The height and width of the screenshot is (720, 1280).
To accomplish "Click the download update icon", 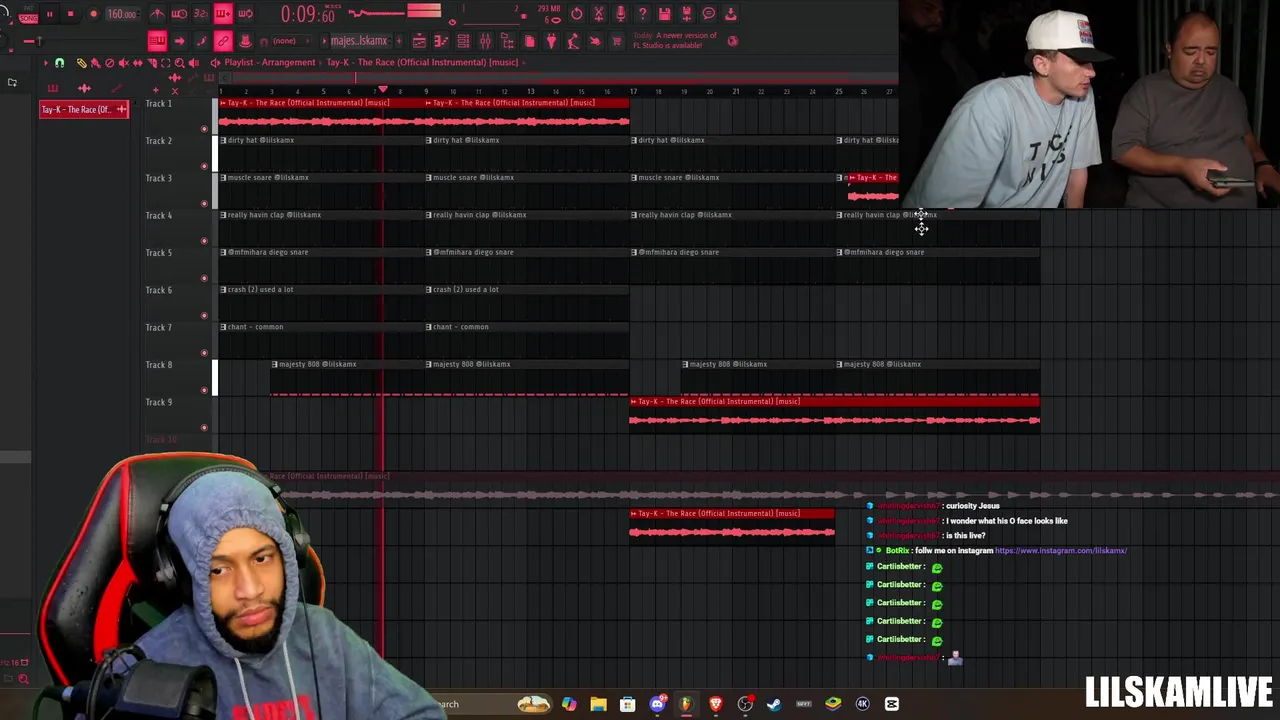I will point(730,13).
